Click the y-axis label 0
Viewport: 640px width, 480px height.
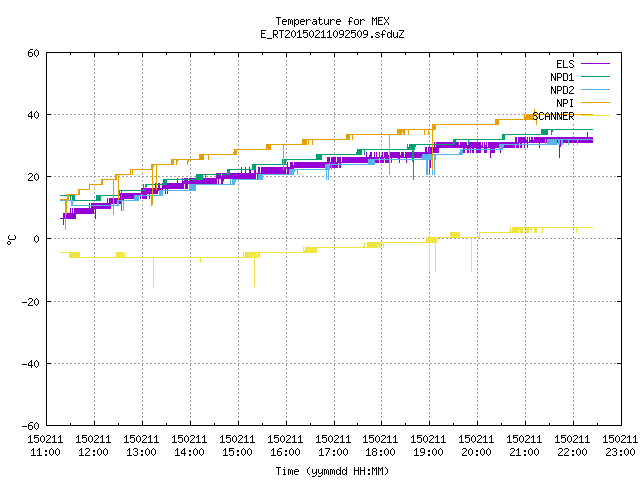(37, 239)
